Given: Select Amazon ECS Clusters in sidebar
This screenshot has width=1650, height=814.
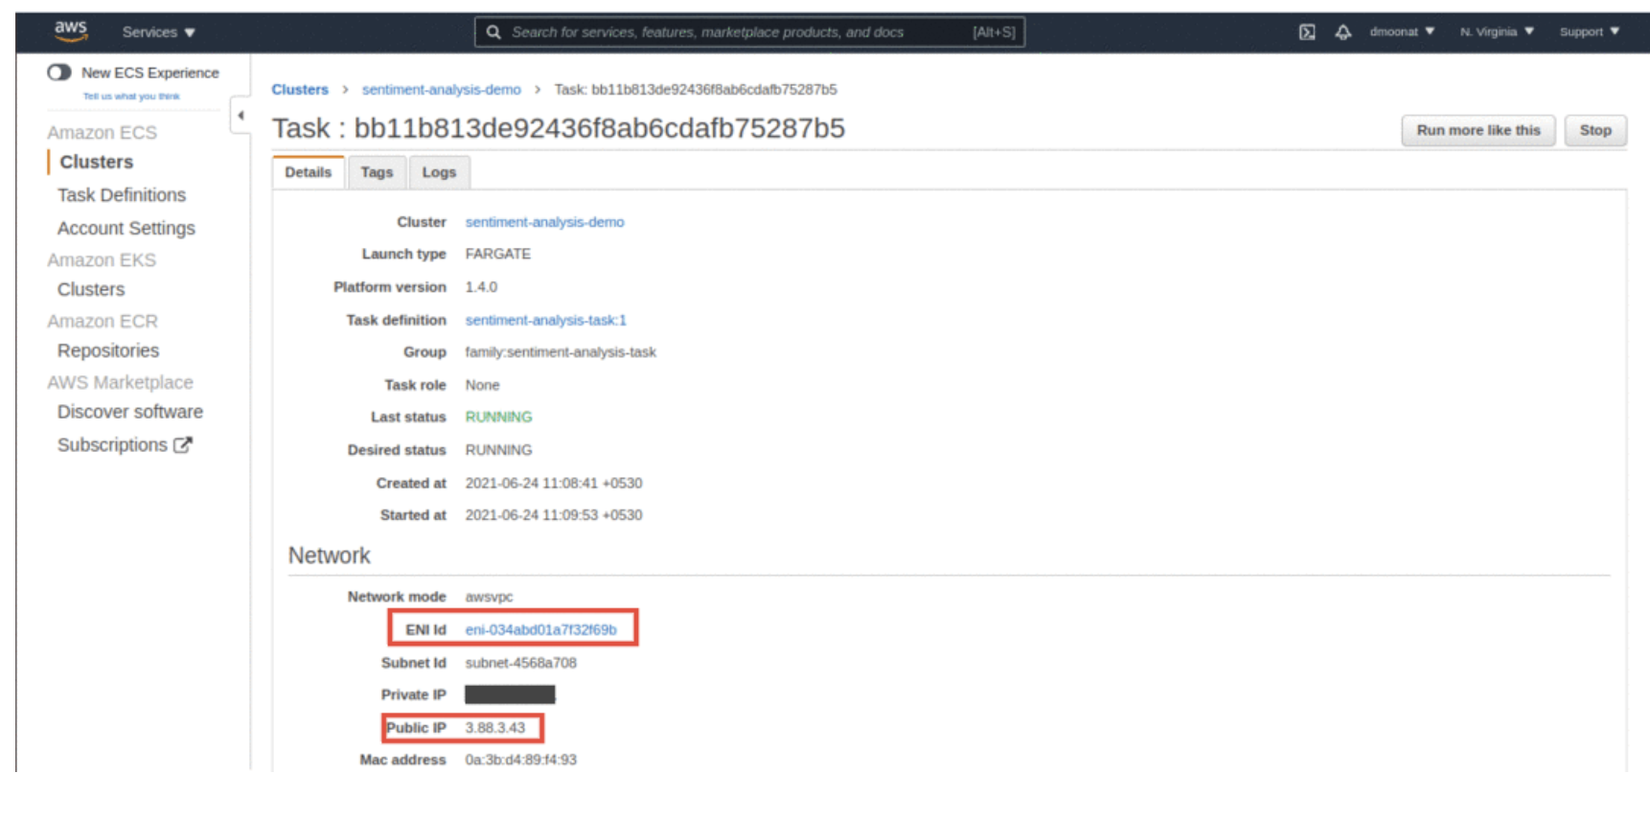Looking at the screenshot, I should (96, 162).
